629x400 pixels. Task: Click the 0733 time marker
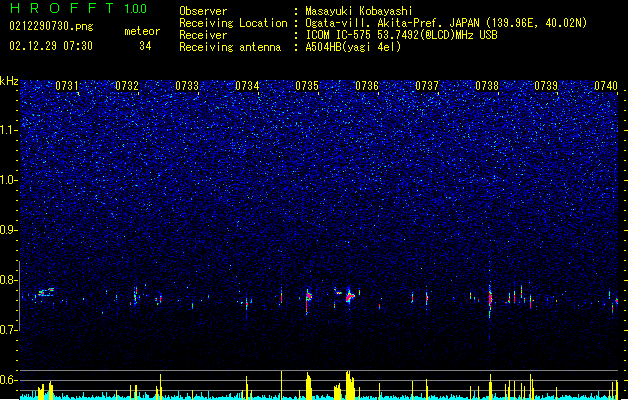coord(187,86)
